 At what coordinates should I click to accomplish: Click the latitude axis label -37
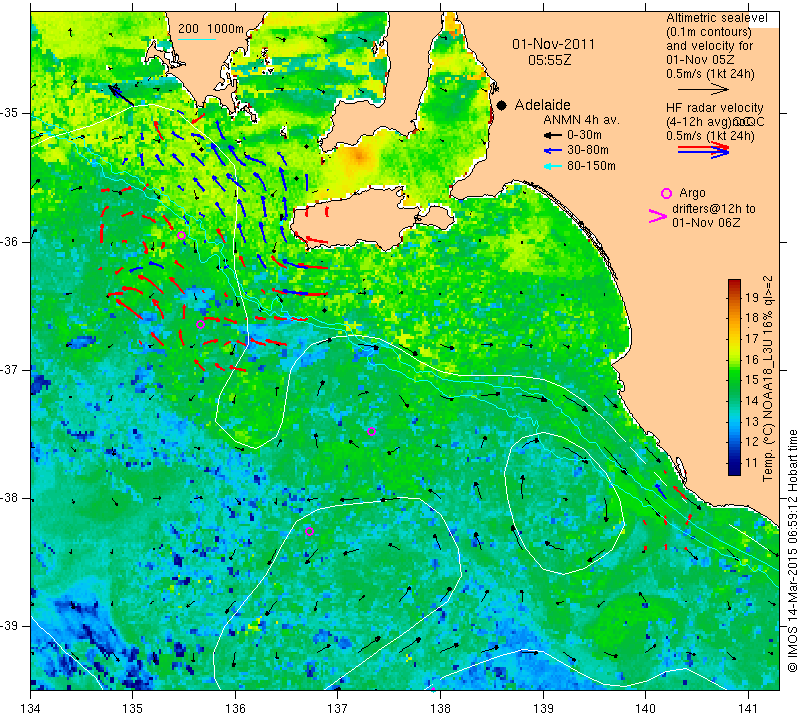coord(10,369)
